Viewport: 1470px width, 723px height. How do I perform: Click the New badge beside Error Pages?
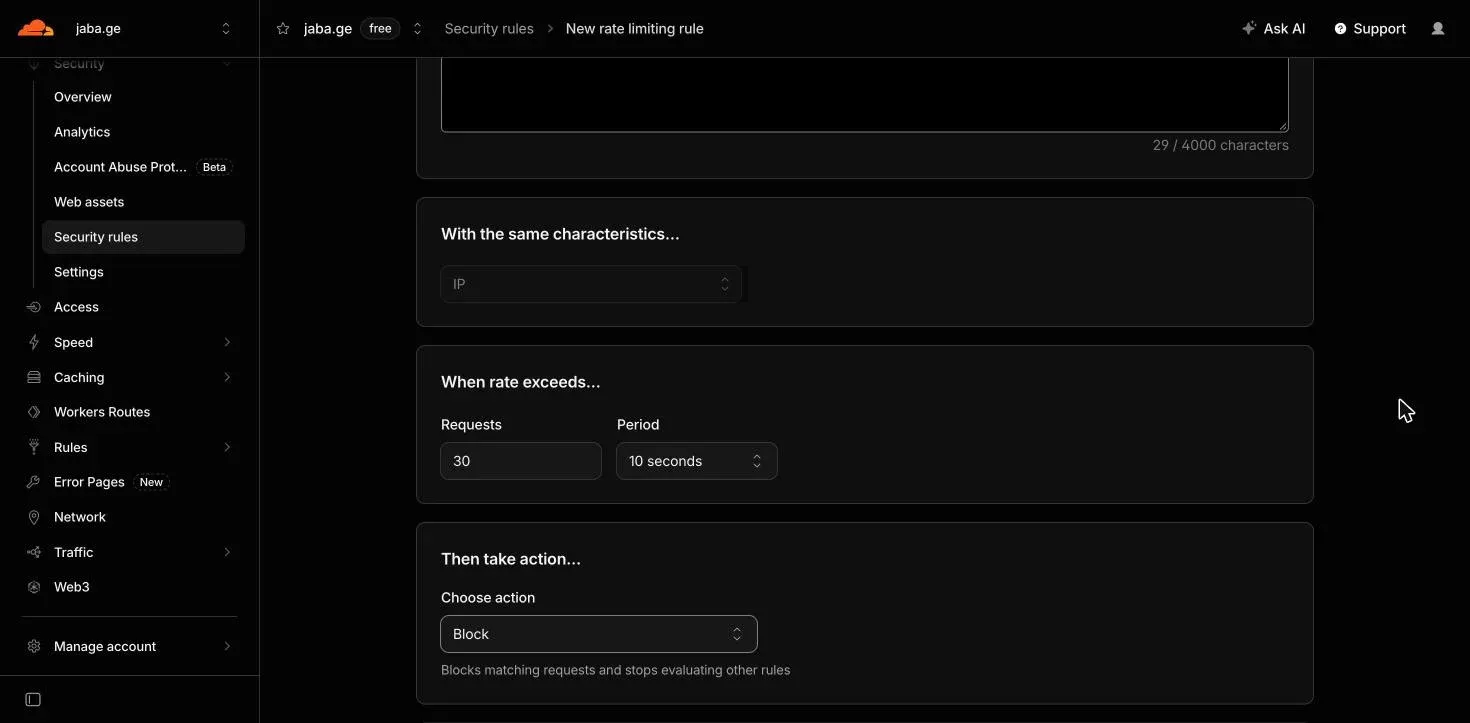tap(151, 482)
